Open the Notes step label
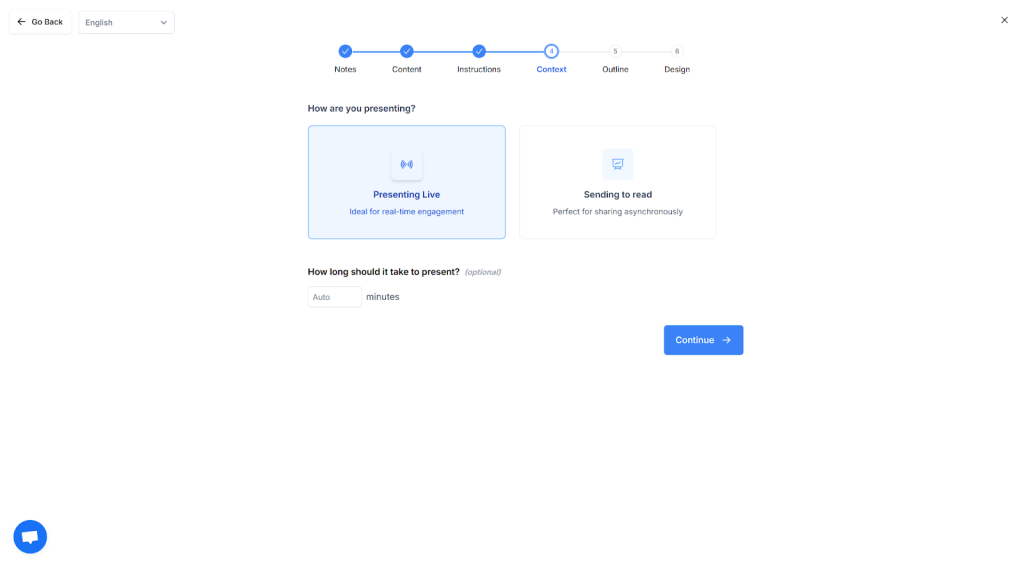 345,69
